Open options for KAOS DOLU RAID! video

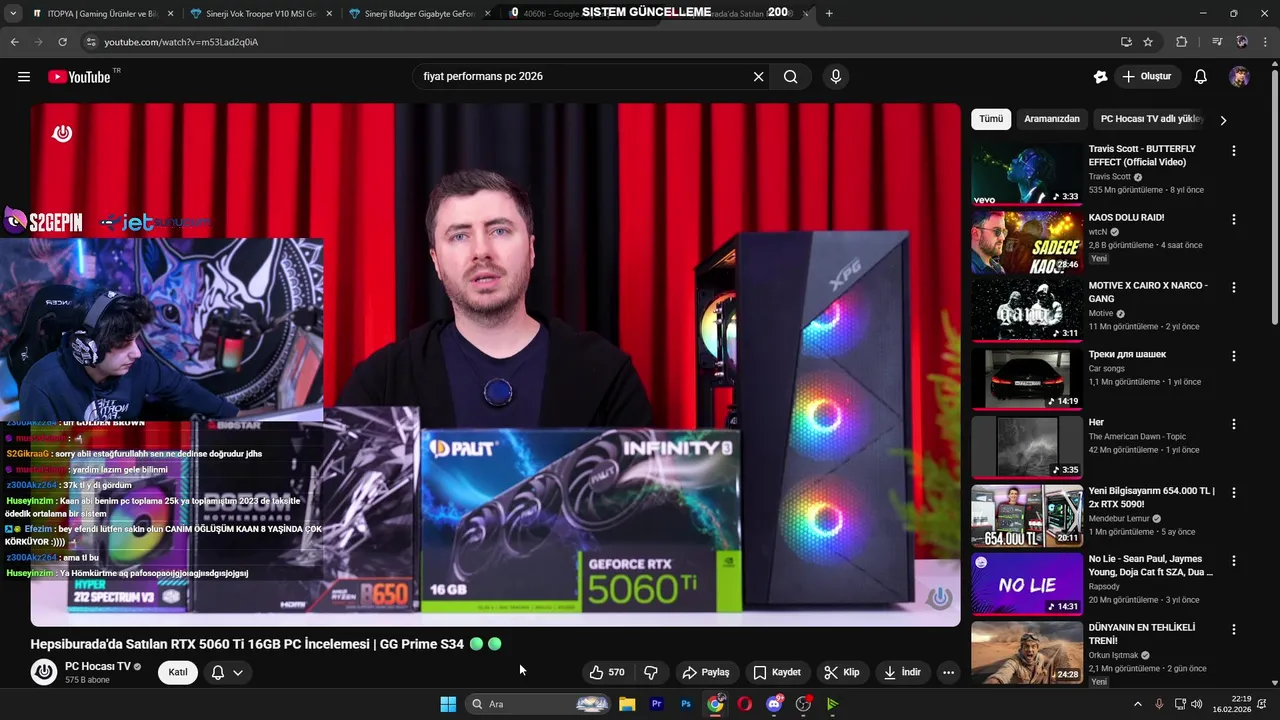coord(1233,219)
